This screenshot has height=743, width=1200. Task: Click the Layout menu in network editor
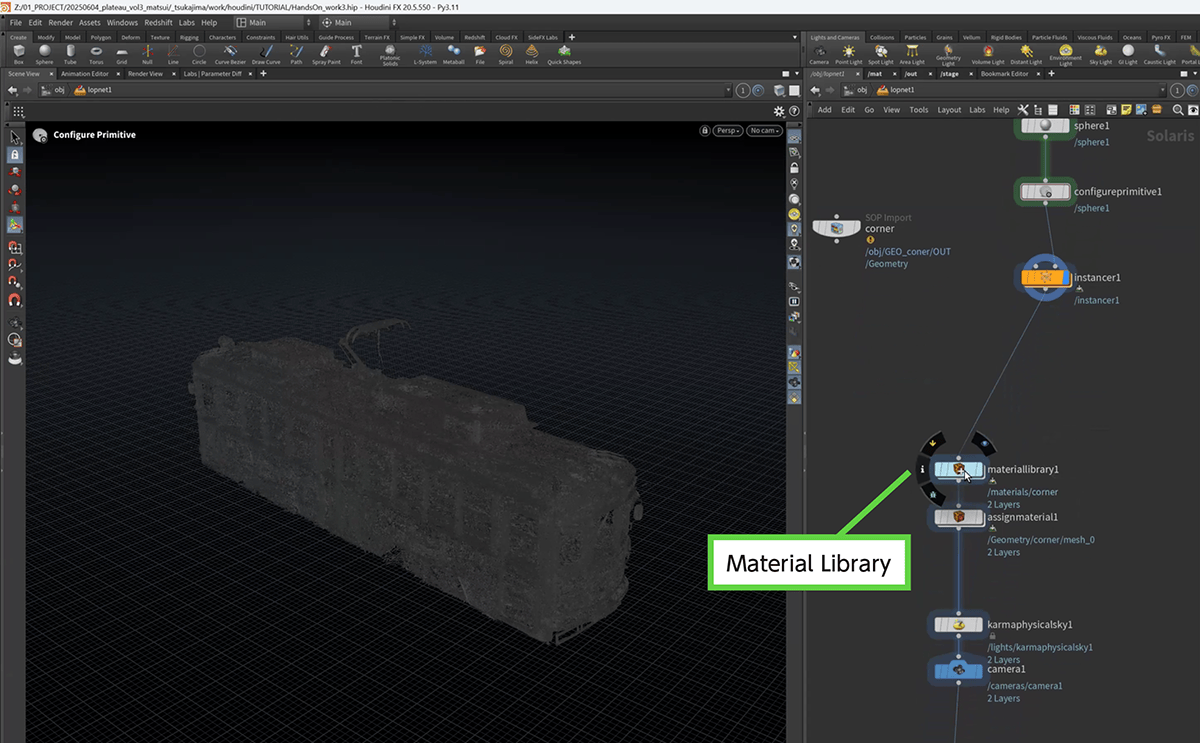point(949,110)
